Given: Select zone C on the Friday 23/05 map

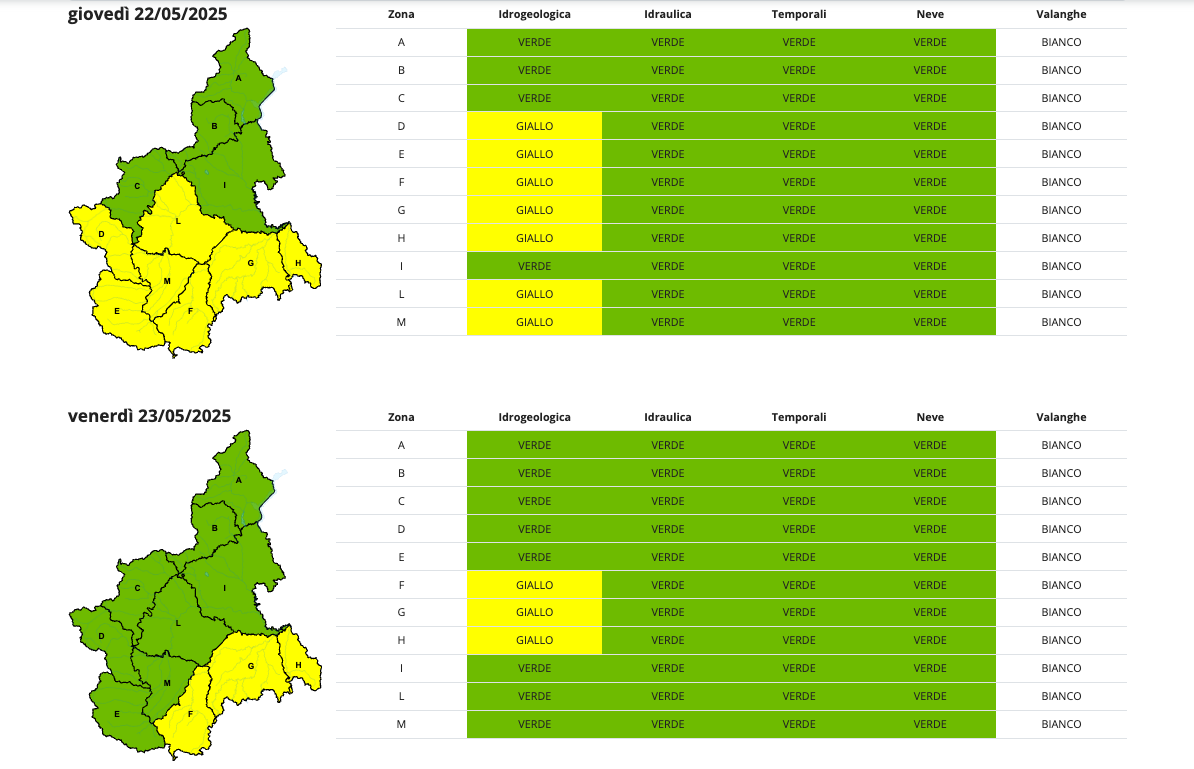Looking at the screenshot, I should click(137, 588).
